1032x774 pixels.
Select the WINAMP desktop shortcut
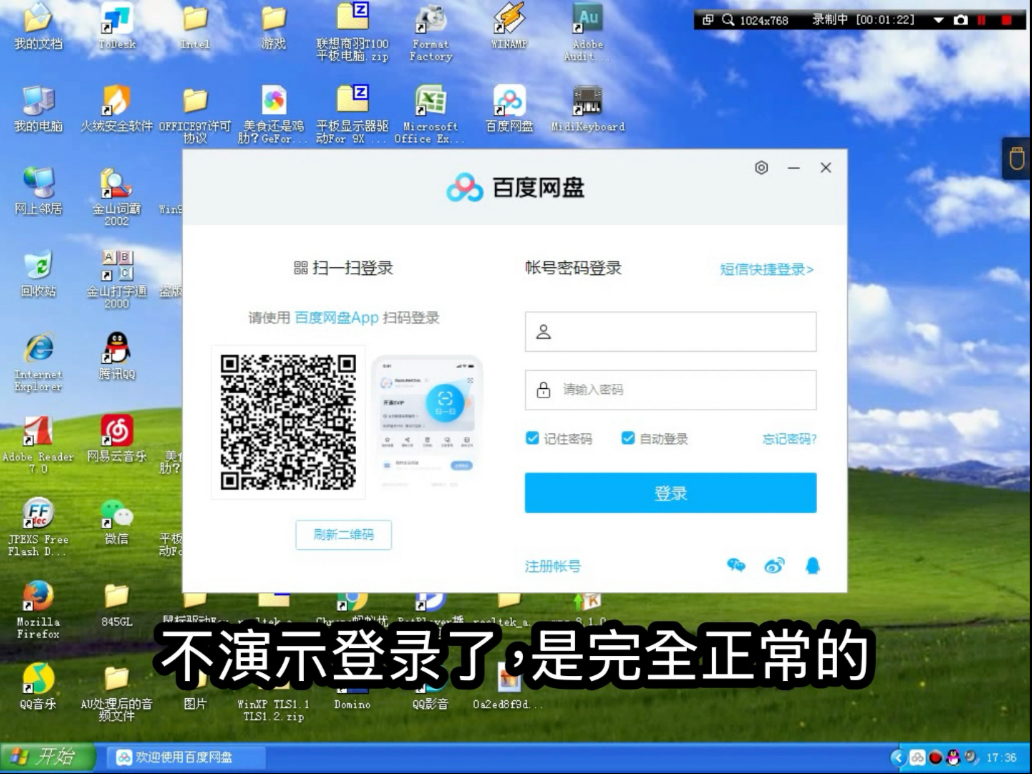(509, 28)
